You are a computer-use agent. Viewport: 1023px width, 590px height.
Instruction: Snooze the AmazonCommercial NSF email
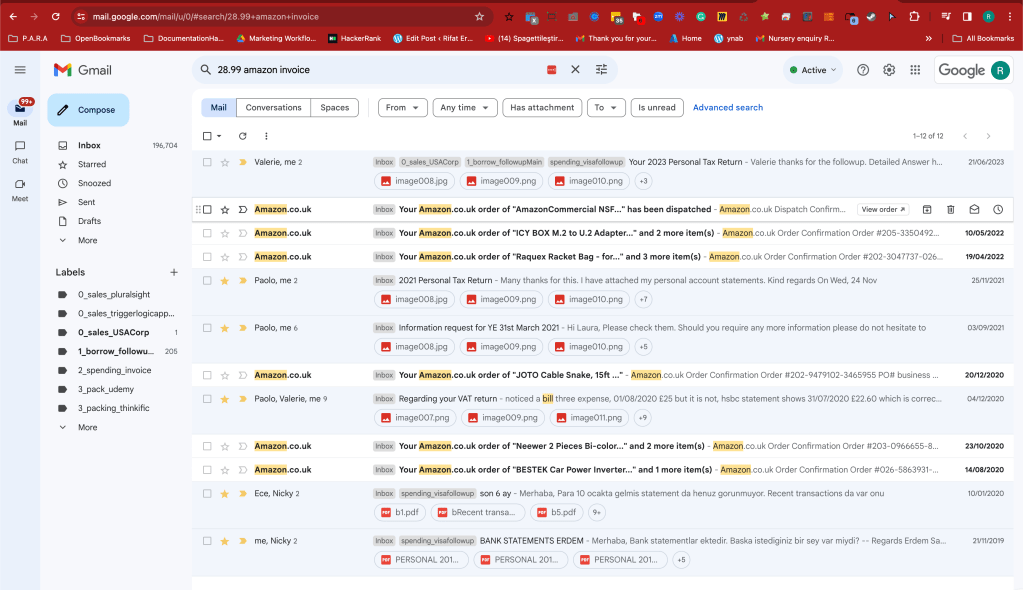pos(998,210)
